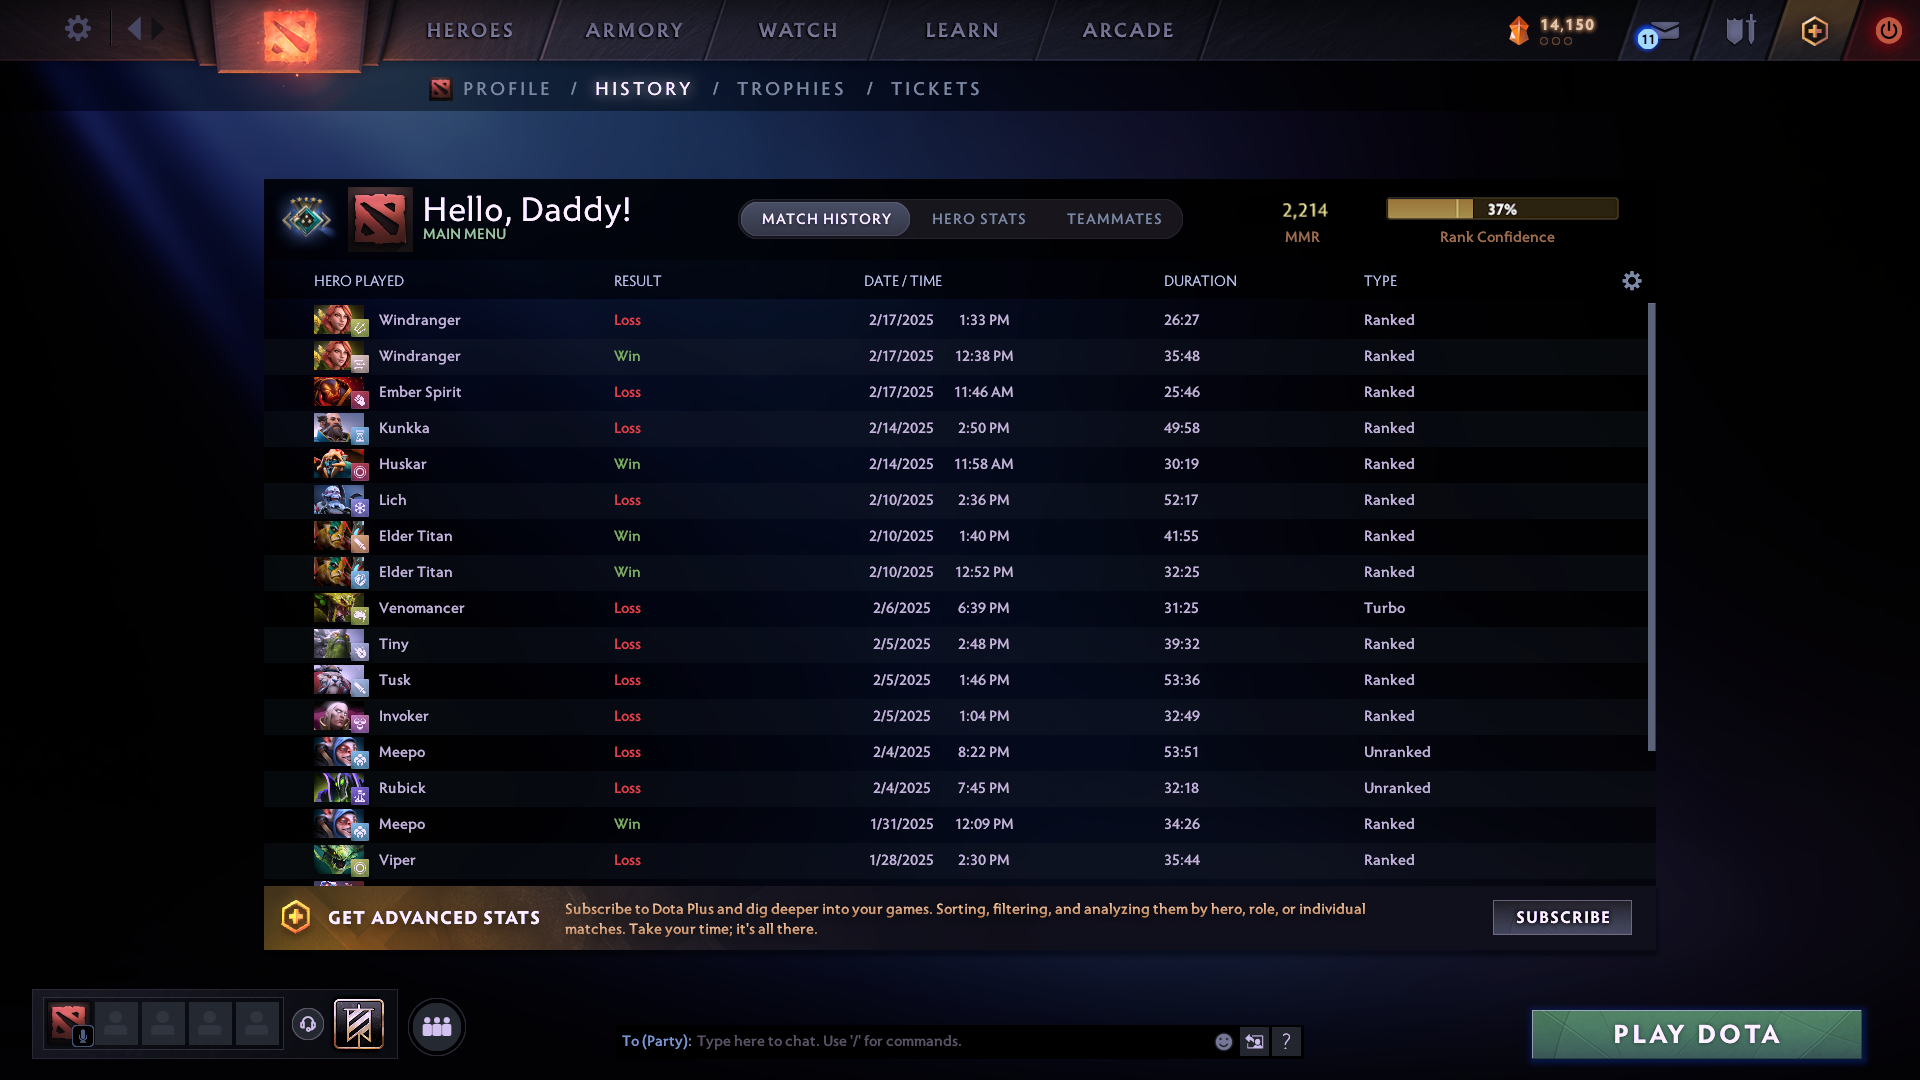Open the friends list three-people icon

coord(437,1026)
